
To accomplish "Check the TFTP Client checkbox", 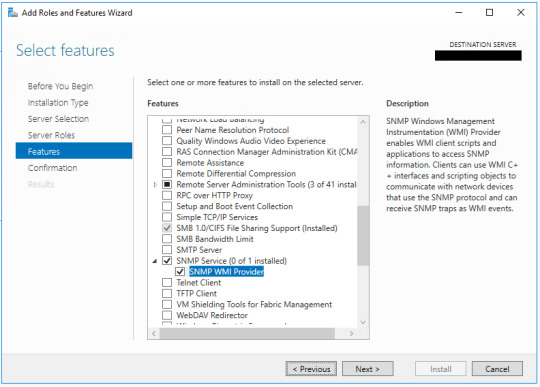I will [167, 293].
